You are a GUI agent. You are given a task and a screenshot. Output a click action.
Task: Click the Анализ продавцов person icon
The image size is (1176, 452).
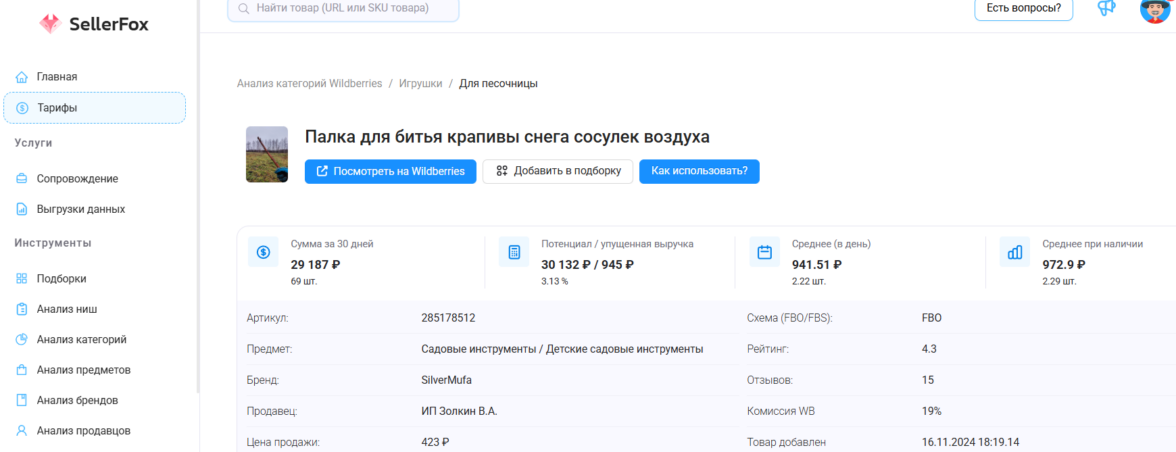pos(21,431)
